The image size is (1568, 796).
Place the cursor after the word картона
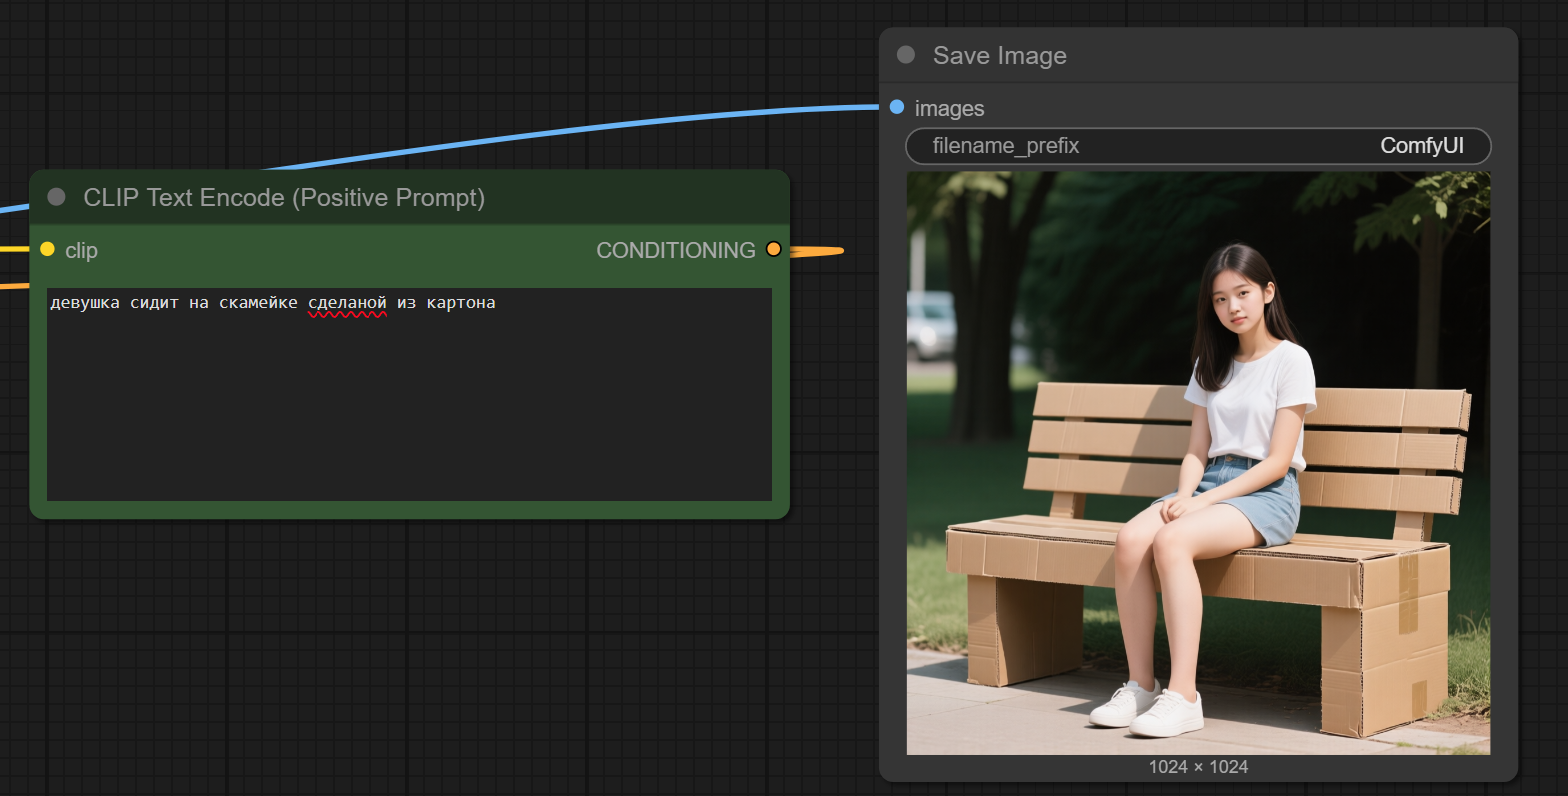point(497,303)
